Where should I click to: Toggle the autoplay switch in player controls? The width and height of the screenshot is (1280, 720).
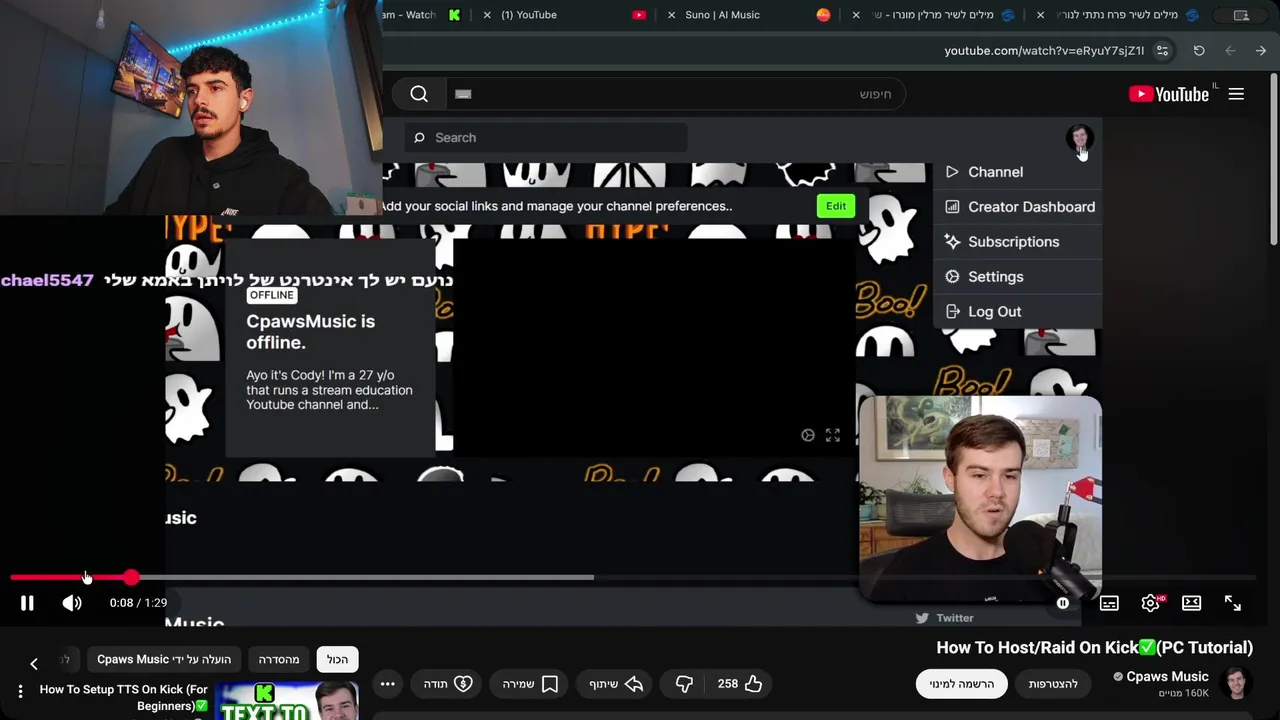(1063, 603)
